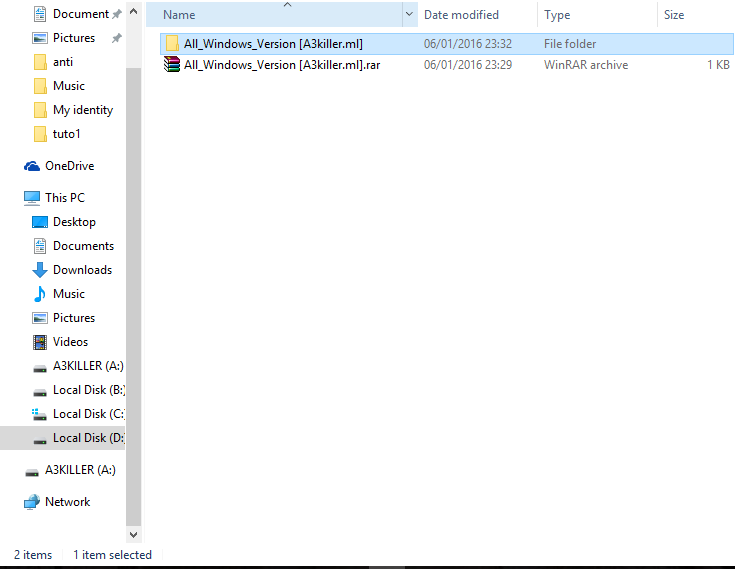Viewport: 735px width, 569px height.
Task: Click the Local Disk (C:) drive icon
Action: point(39,414)
